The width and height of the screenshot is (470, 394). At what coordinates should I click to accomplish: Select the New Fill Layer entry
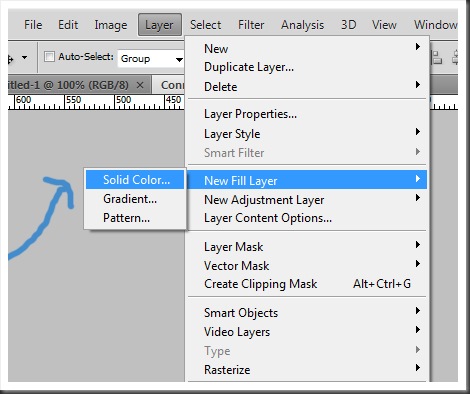pyautogui.click(x=307, y=180)
